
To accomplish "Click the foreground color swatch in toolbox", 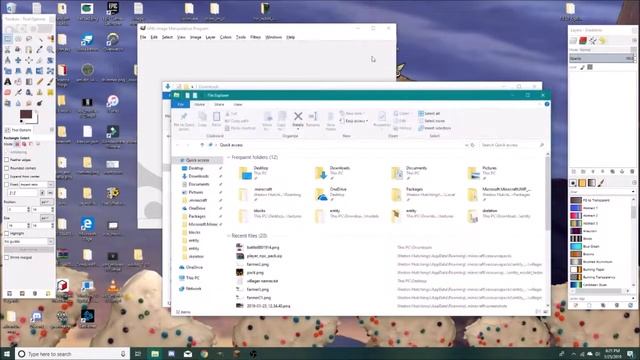I will pos(26,115).
